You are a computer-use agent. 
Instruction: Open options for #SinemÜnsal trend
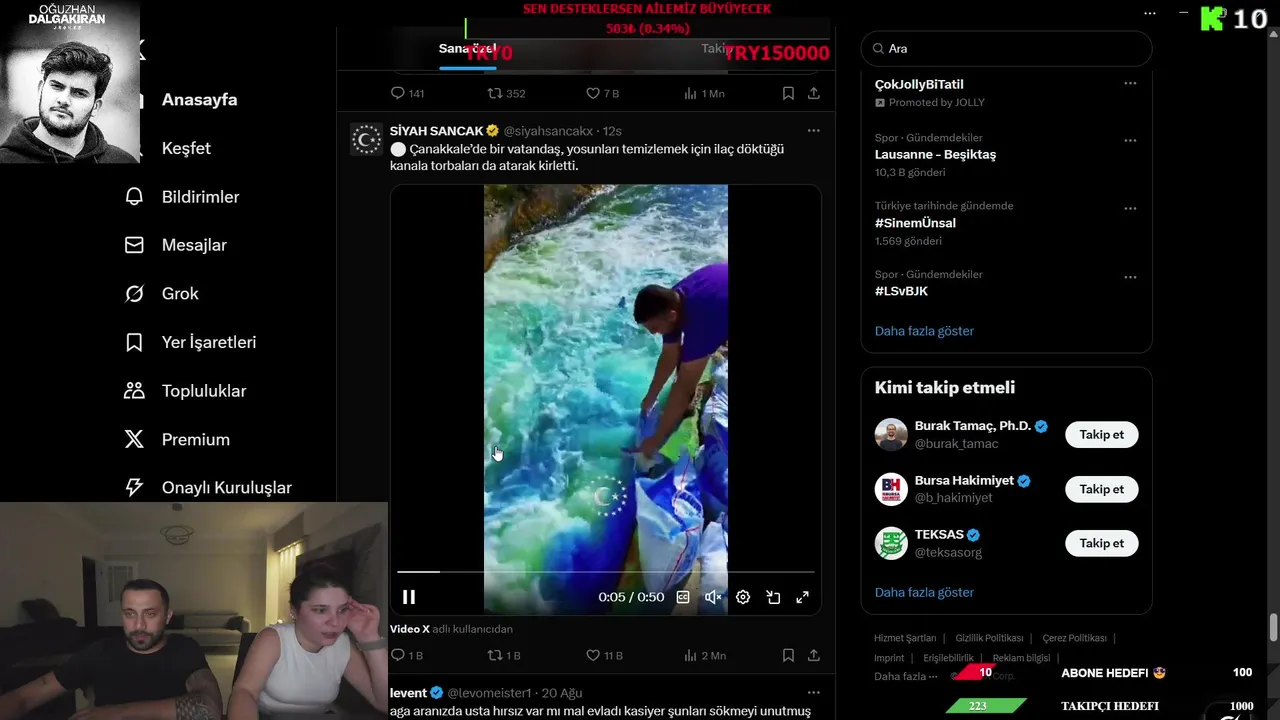[1130, 208]
